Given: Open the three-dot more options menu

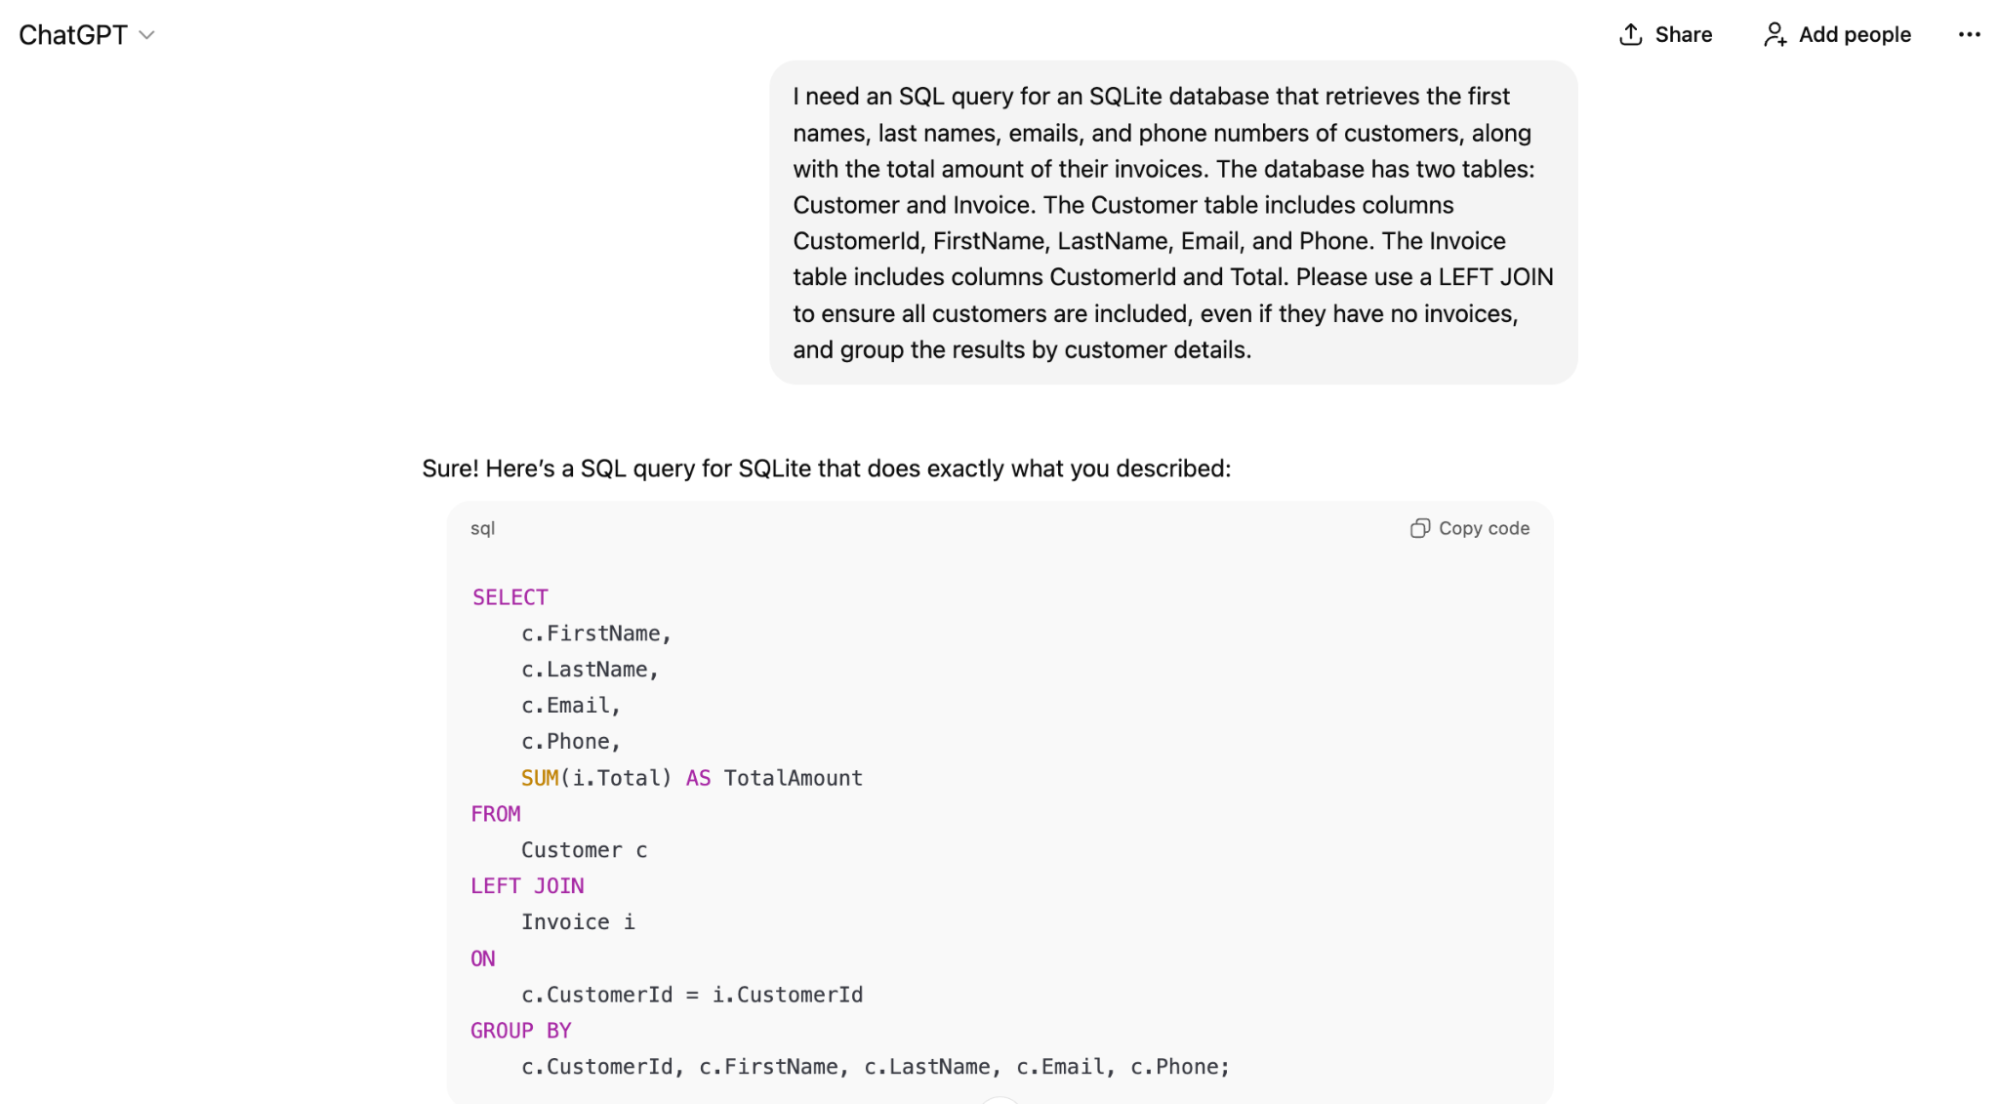Looking at the screenshot, I should 1968,35.
